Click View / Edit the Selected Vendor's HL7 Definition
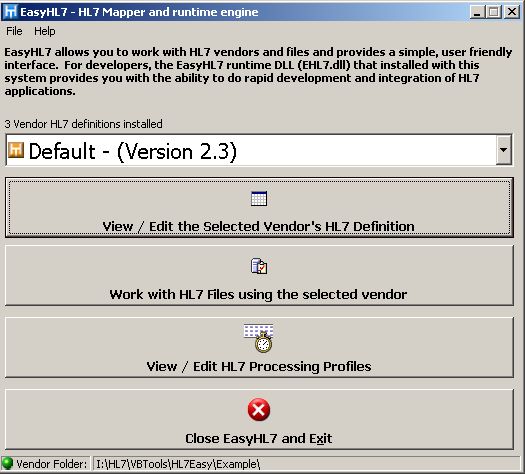 [x=259, y=208]
